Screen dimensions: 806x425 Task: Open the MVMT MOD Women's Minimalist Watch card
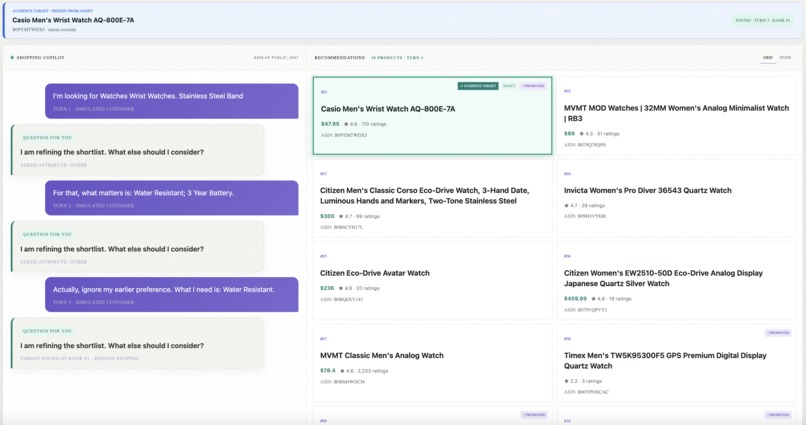pyautogui.click(x=676, y=116)
